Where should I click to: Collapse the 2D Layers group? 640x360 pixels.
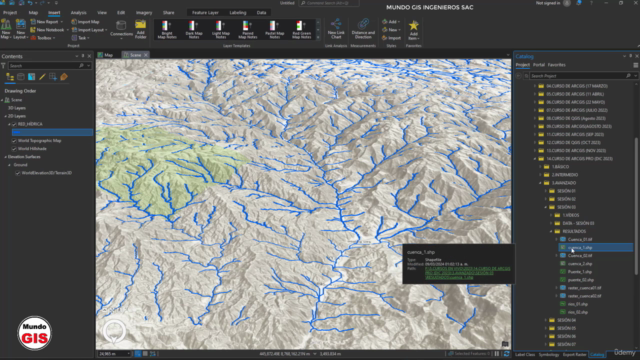click(x=5, y=116)
